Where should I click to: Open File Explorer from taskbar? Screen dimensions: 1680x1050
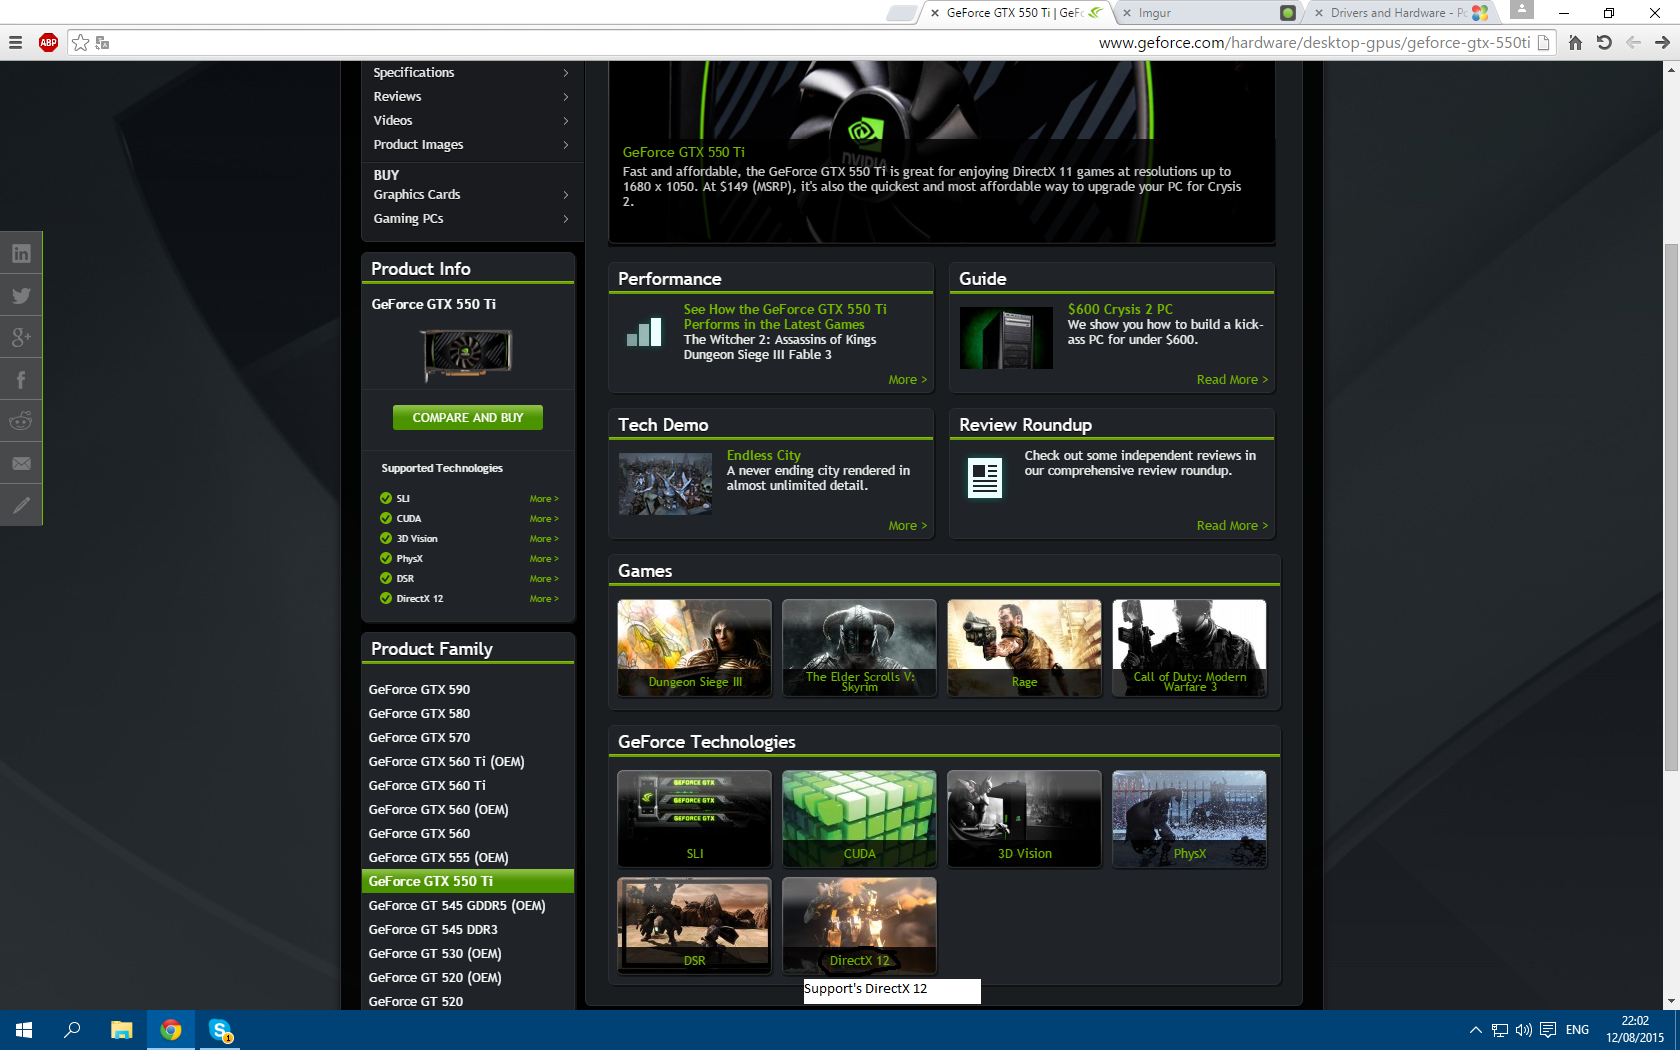coord(121,1030)
